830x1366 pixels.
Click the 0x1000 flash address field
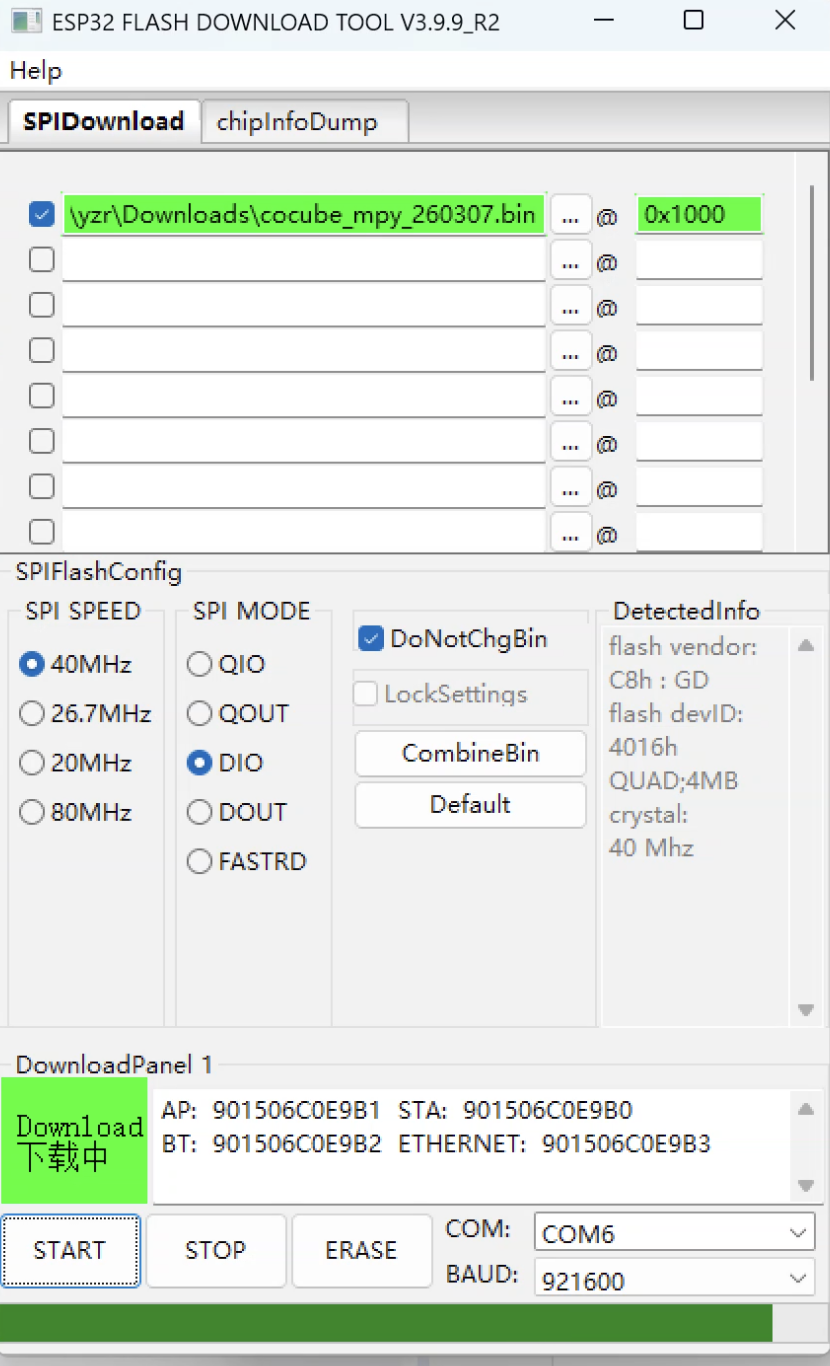point(698,214)
